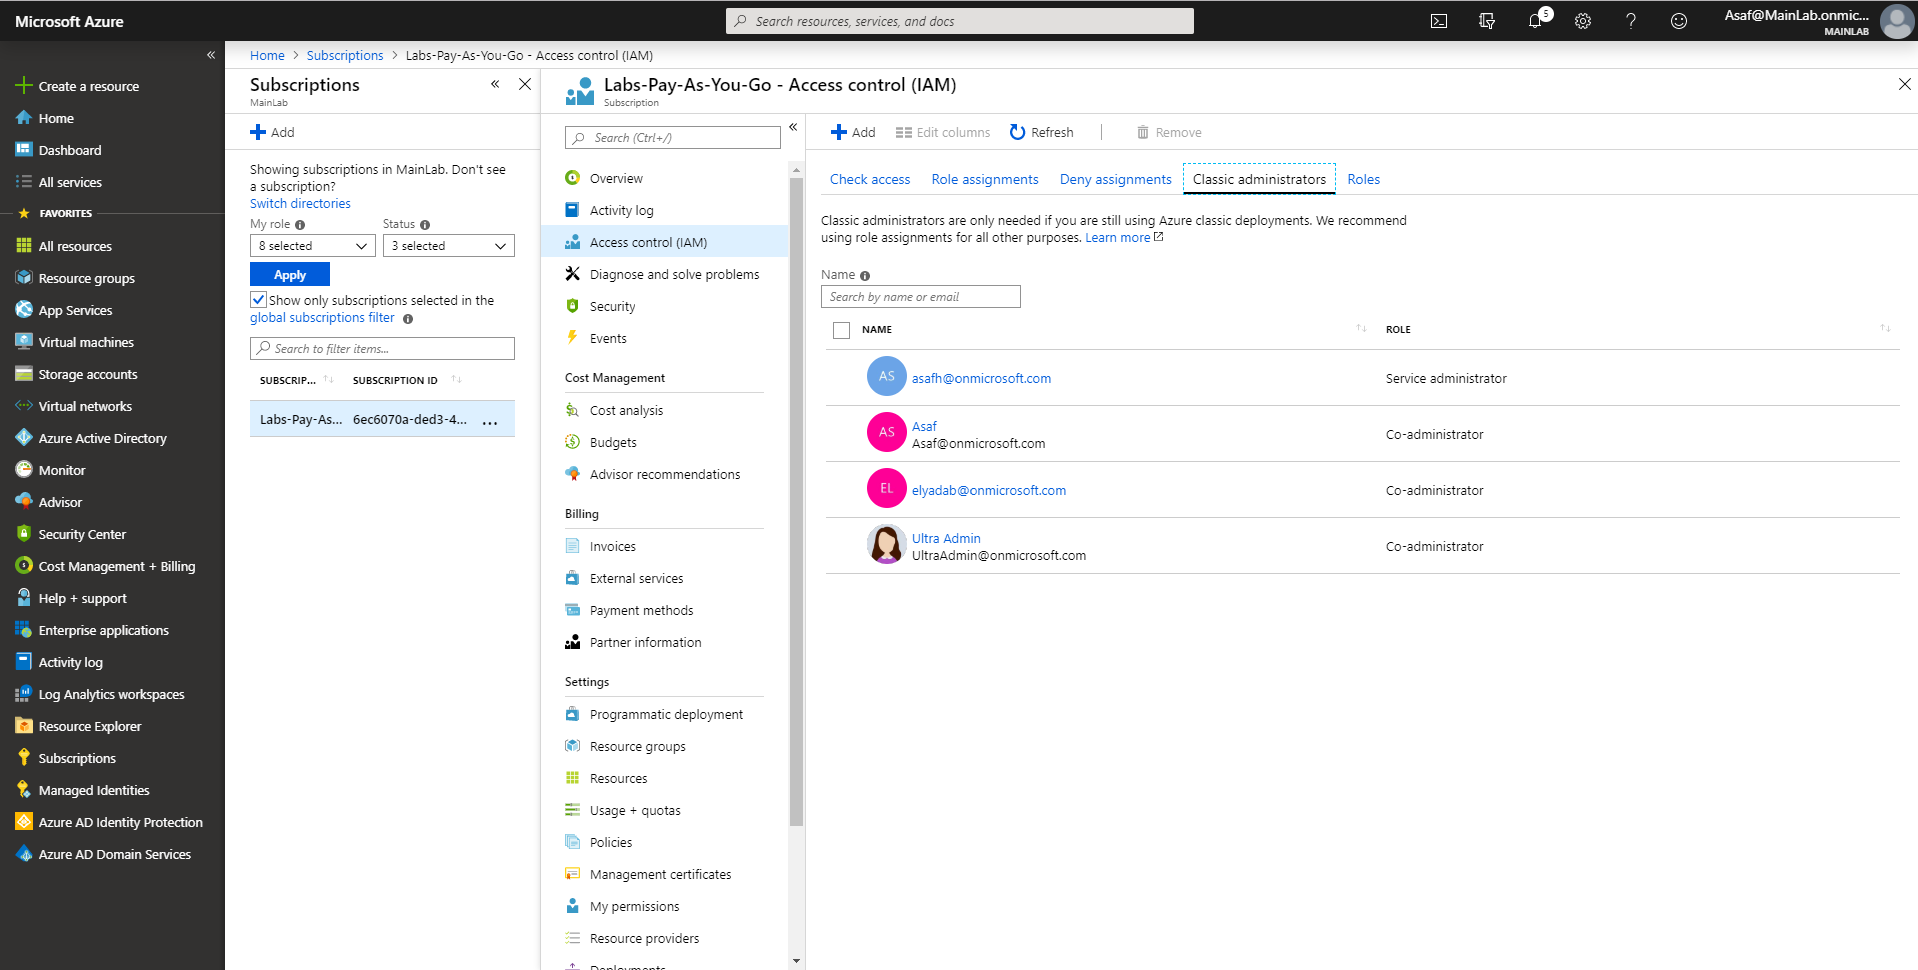
Task: Open Cost Management + Billing in sidebar
Action: pos(116,566)
